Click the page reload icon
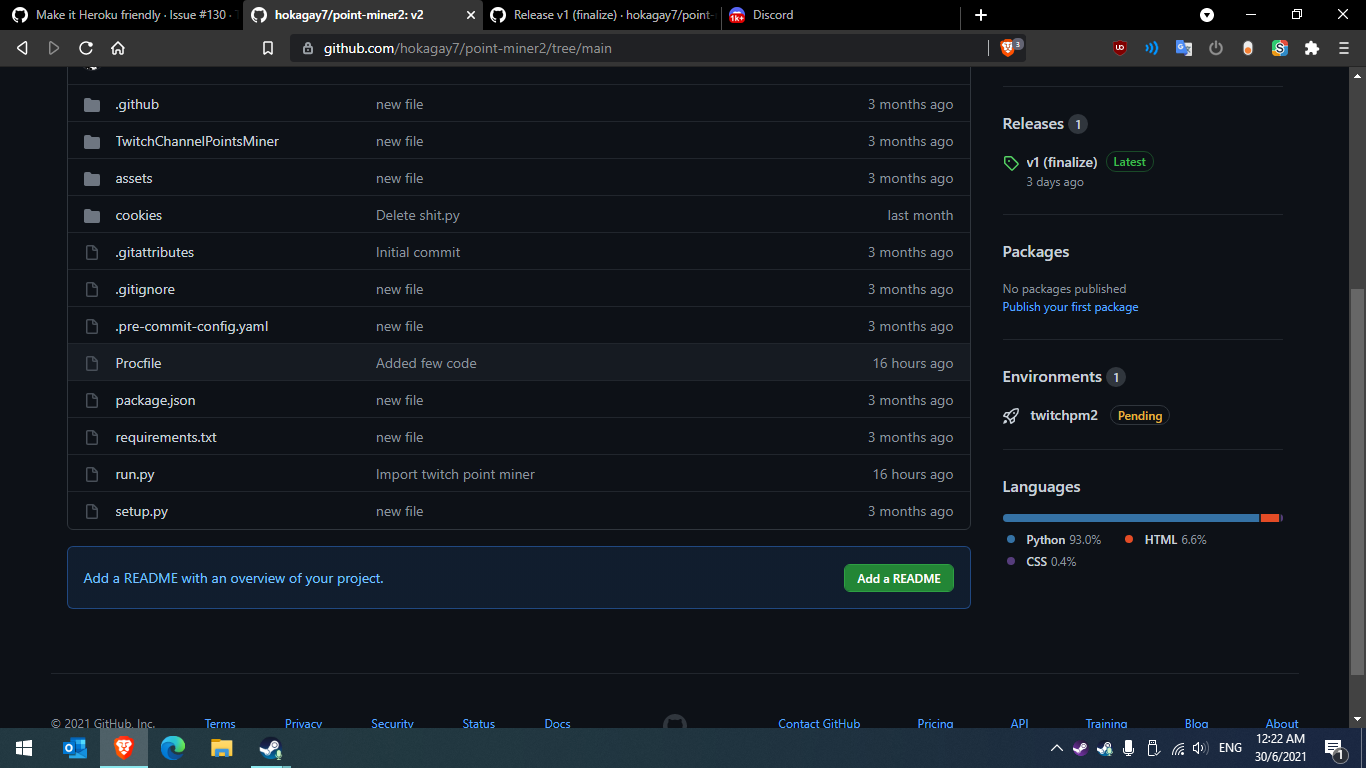The width and height of the screenshot is (1366, 768). tap(86, 47)
